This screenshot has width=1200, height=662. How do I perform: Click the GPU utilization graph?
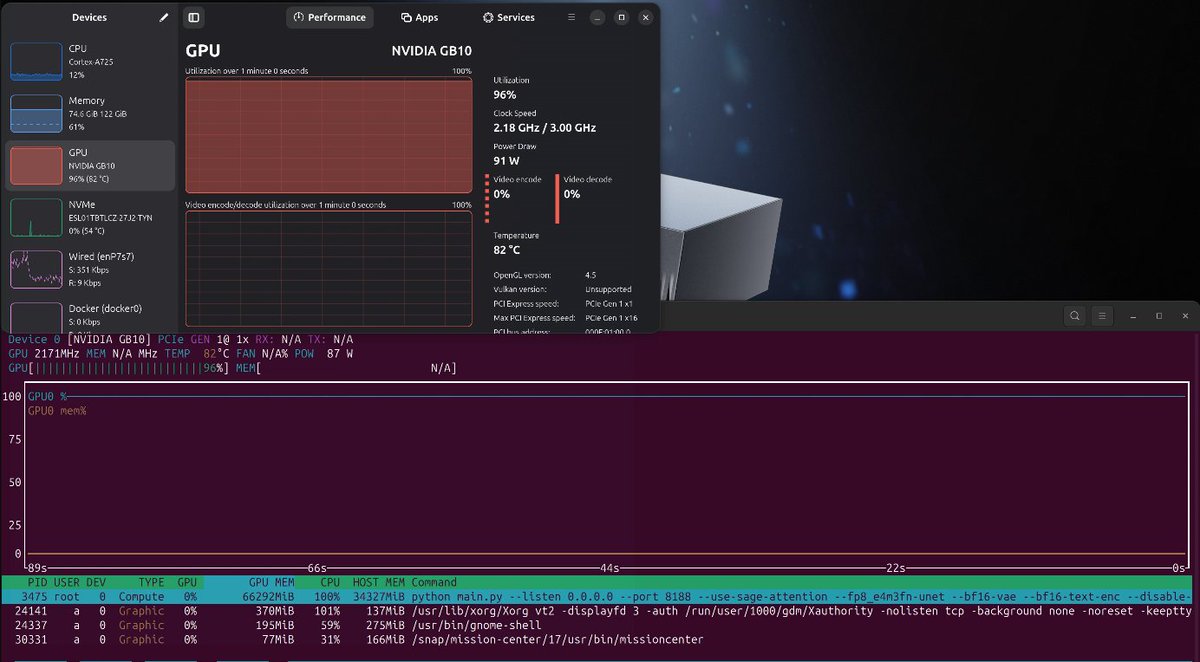coord(328,135)
